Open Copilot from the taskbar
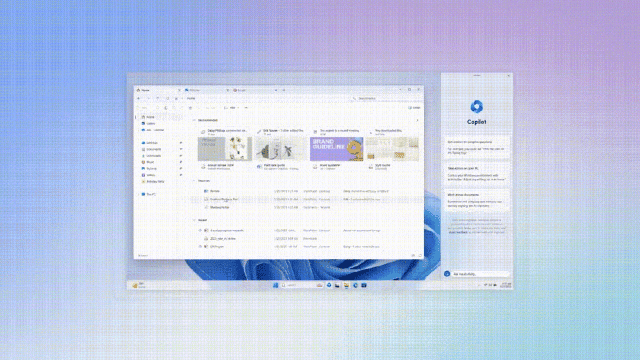The image size is (640, 360). pyautogui.click(x=329, y=285)
